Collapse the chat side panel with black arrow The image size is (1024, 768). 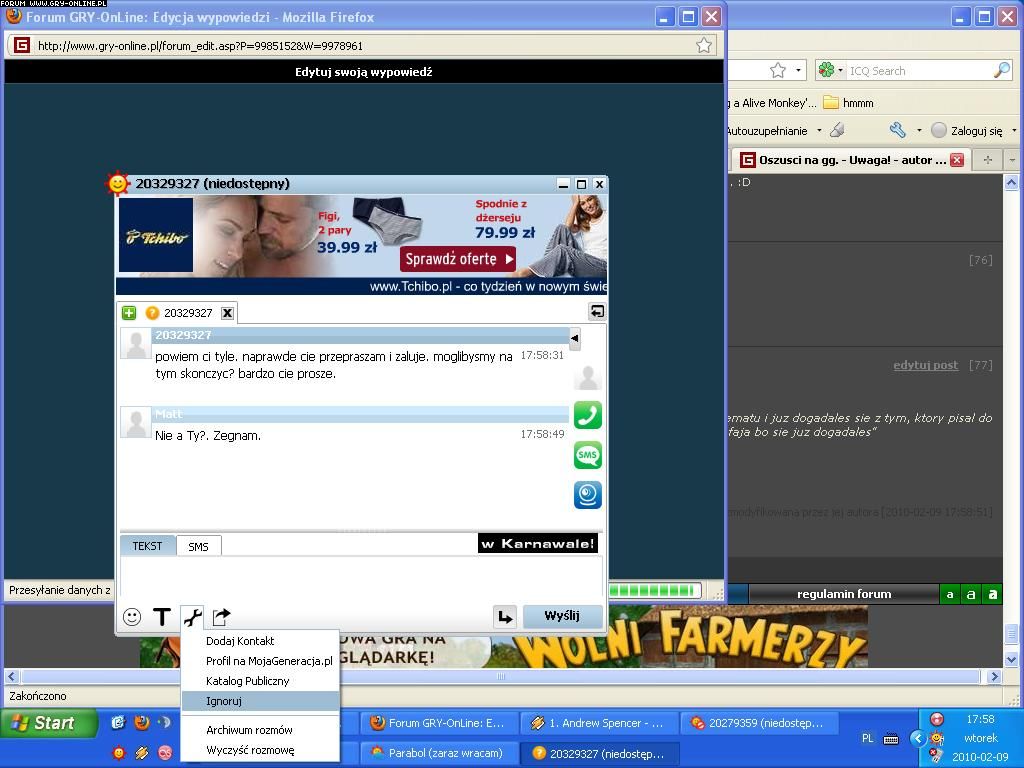575,338
